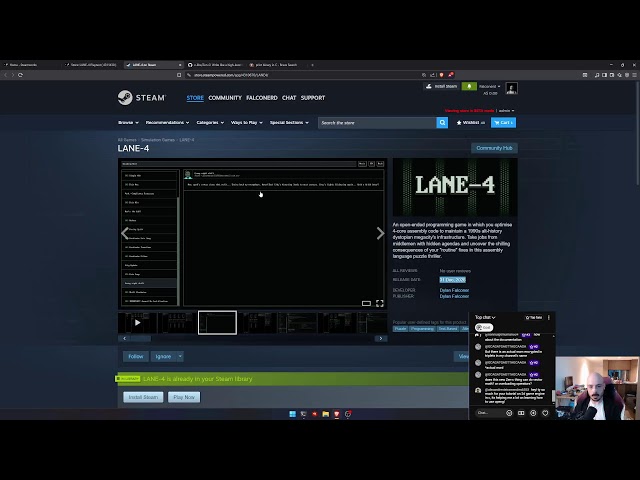This screenshot has width=640, height=480.
Task: Click the Brave shields icon
Action: click(442, 75)
